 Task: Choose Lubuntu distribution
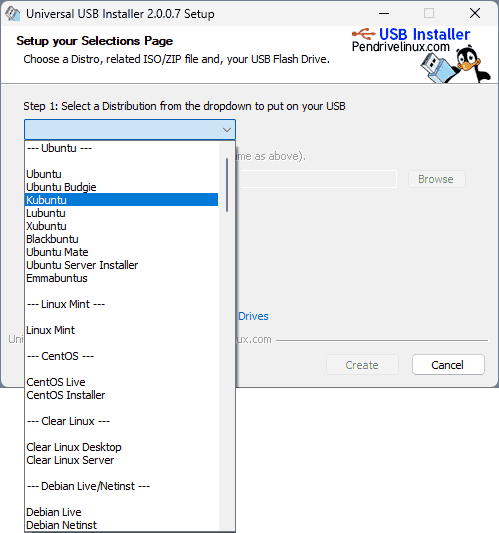[121, 213]
